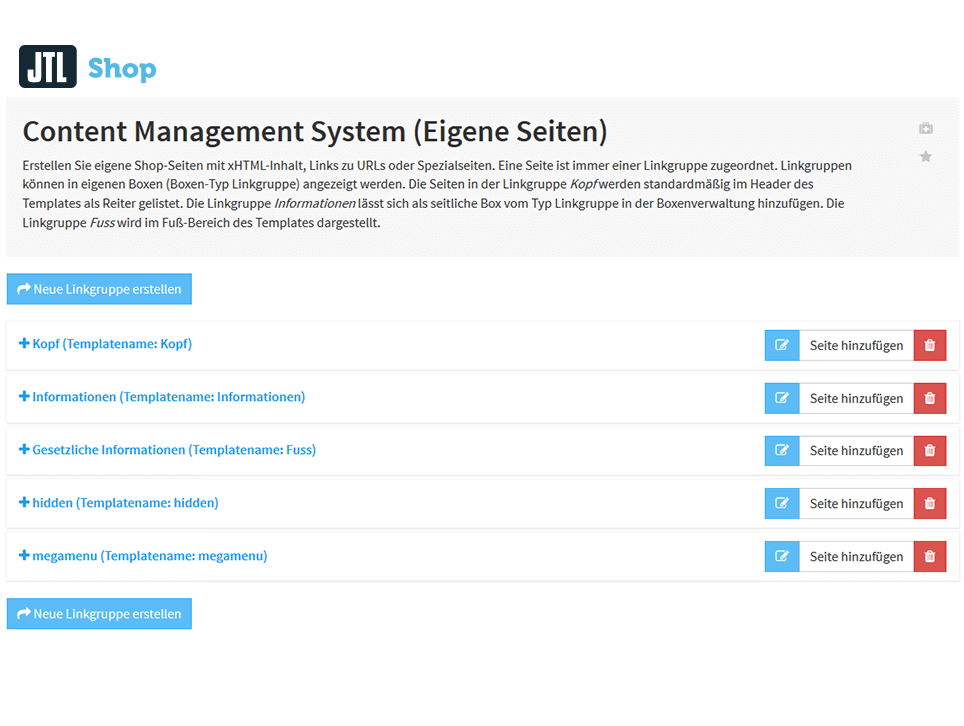
Task: Delete the Kopf link group
Action: tap(929, 344)
